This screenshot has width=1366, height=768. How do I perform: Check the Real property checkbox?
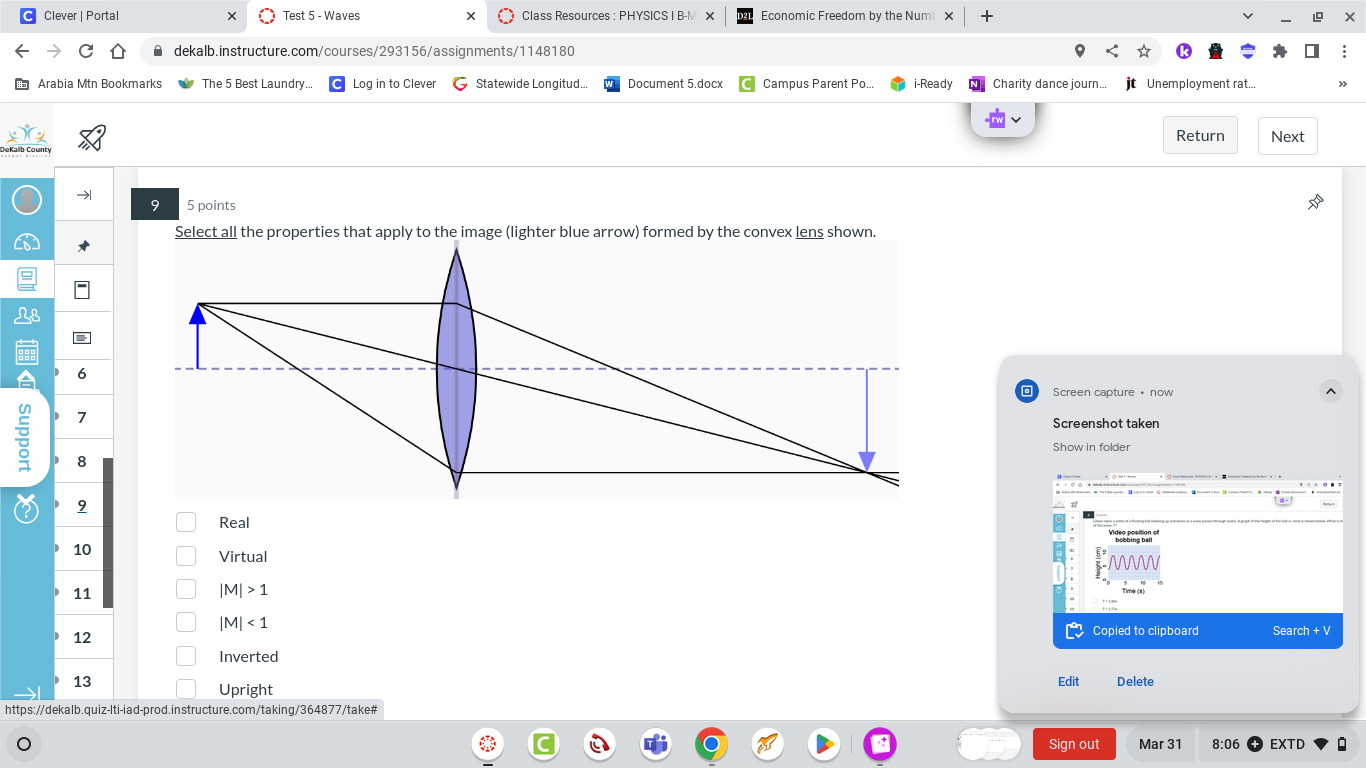(186, 522)
